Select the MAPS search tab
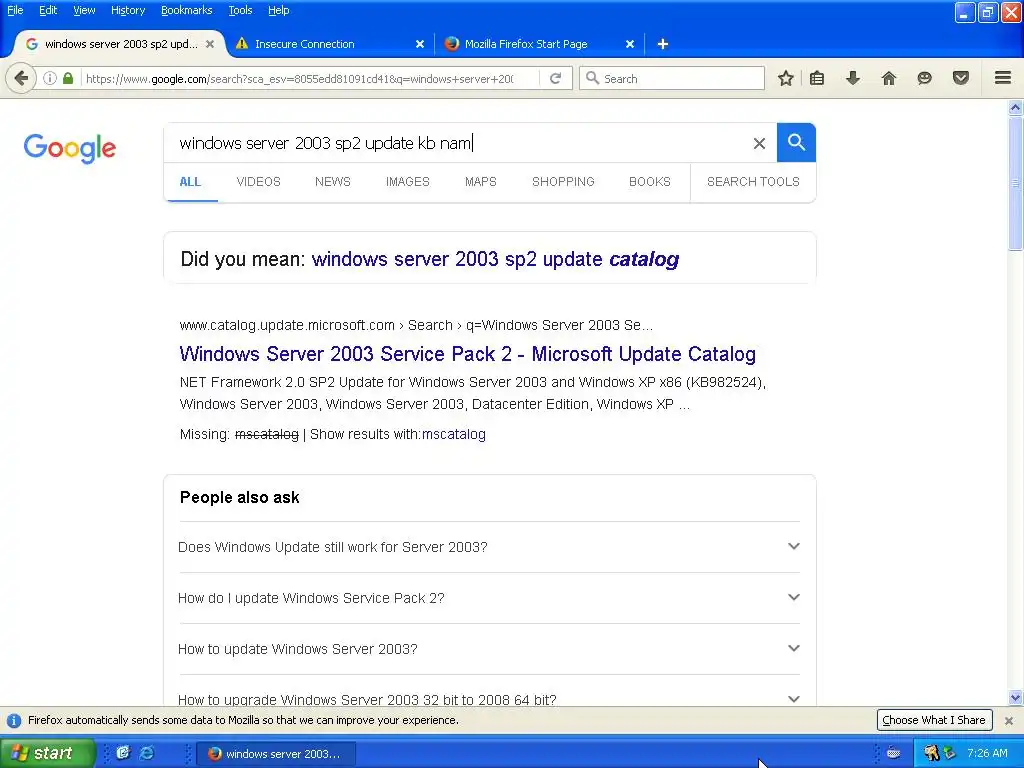Screen dimensions: 1024x768 point(481,182)
